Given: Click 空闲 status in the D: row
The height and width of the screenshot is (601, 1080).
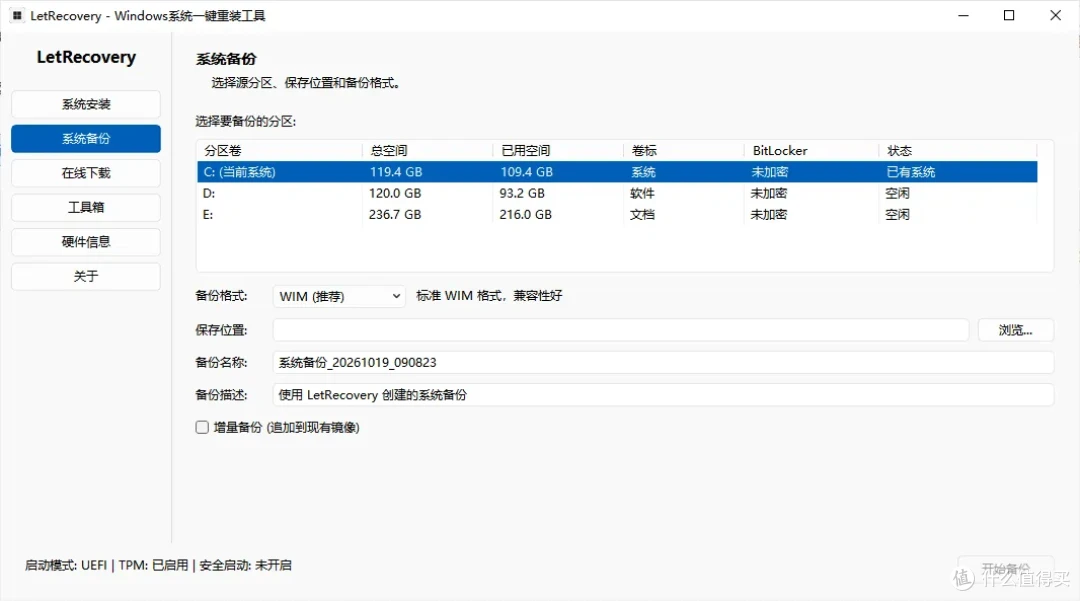Looking at the screenshot, I should (897, 193).
